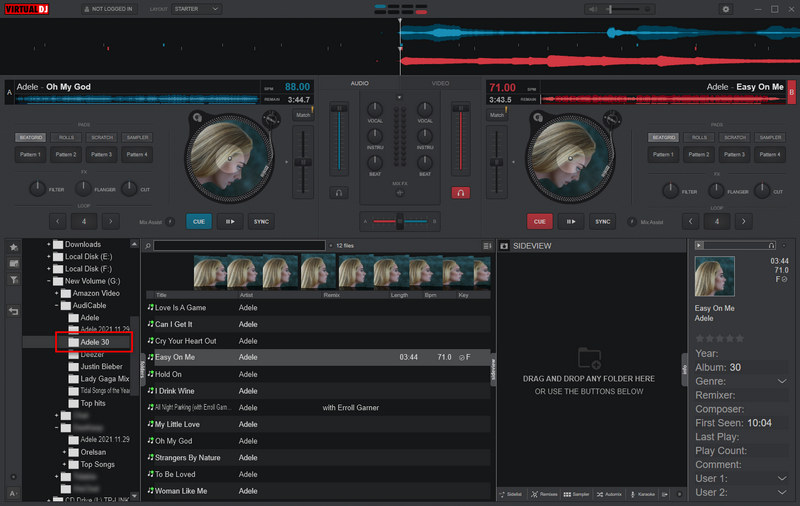This screenshot has width=800, height=506.
Task: Click the font size A icon
Action: tap(13, 493)
